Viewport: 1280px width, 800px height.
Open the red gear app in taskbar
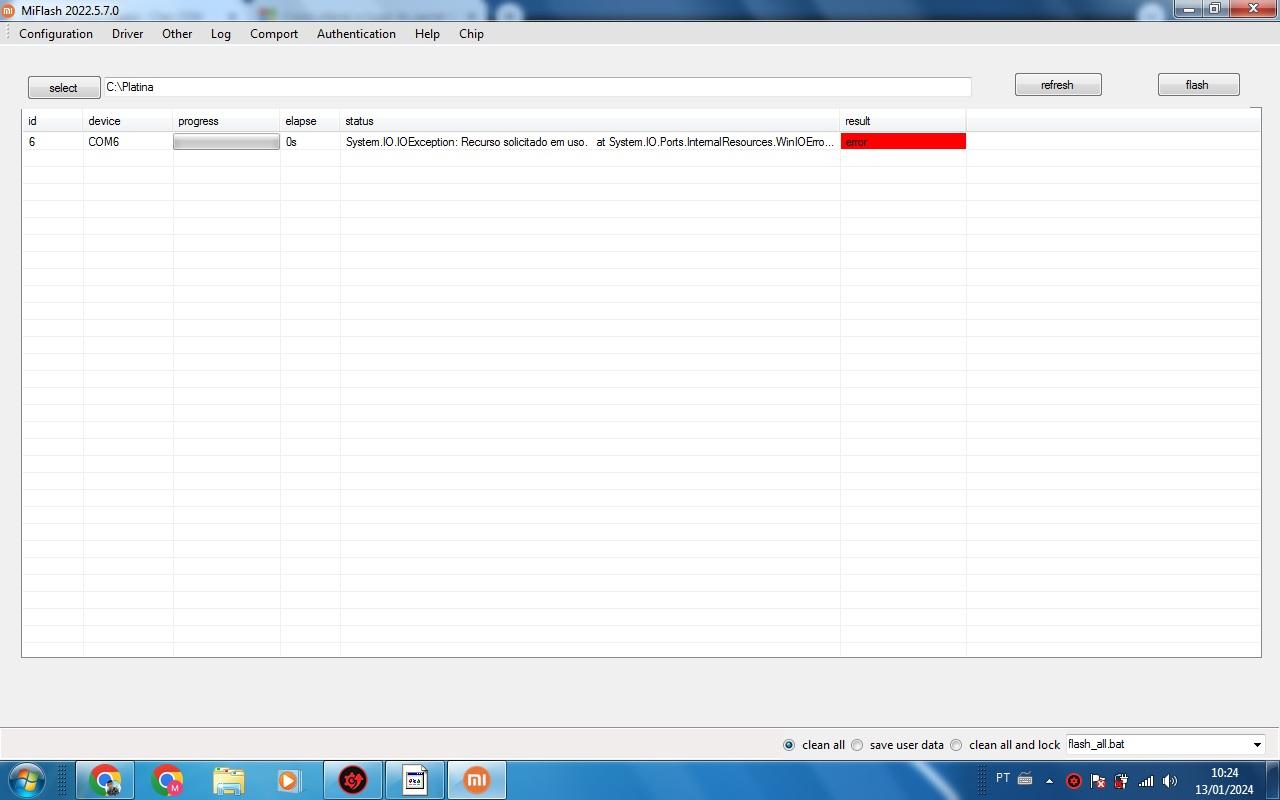(353, 780)
